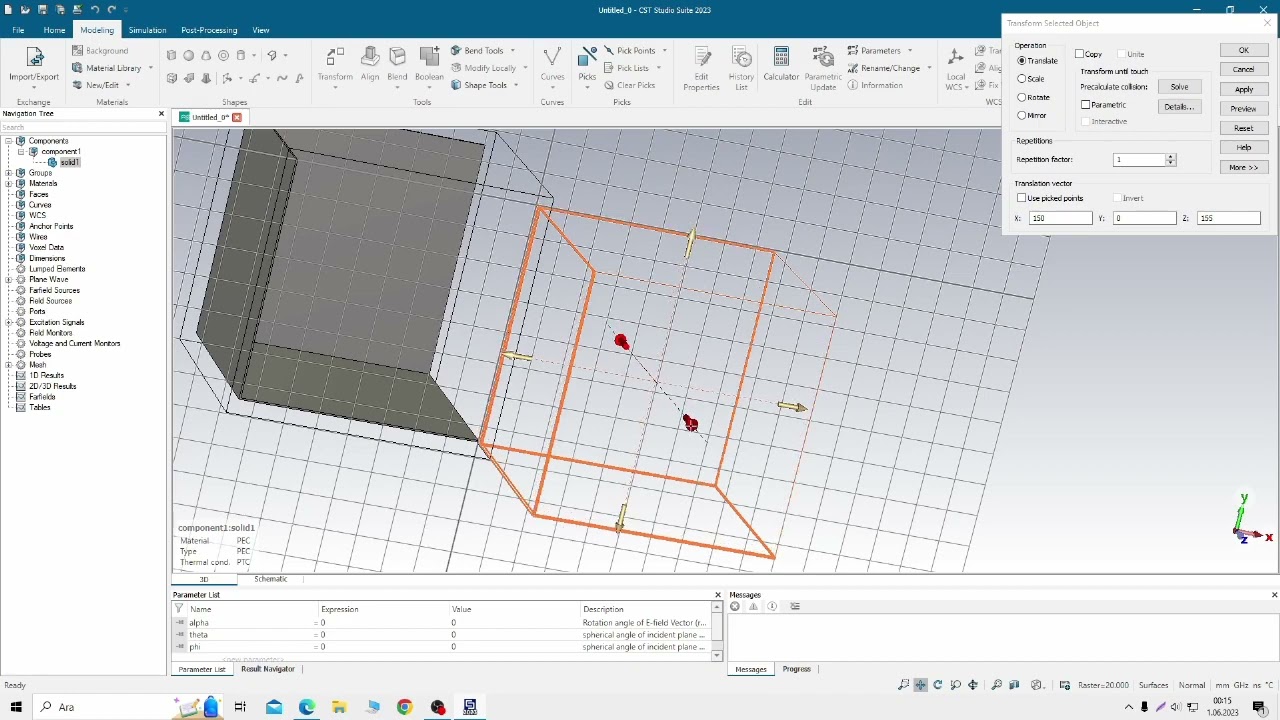Enable the Parametric checkbox
The image size is (1280, 720).
[x=1086, y=105]
